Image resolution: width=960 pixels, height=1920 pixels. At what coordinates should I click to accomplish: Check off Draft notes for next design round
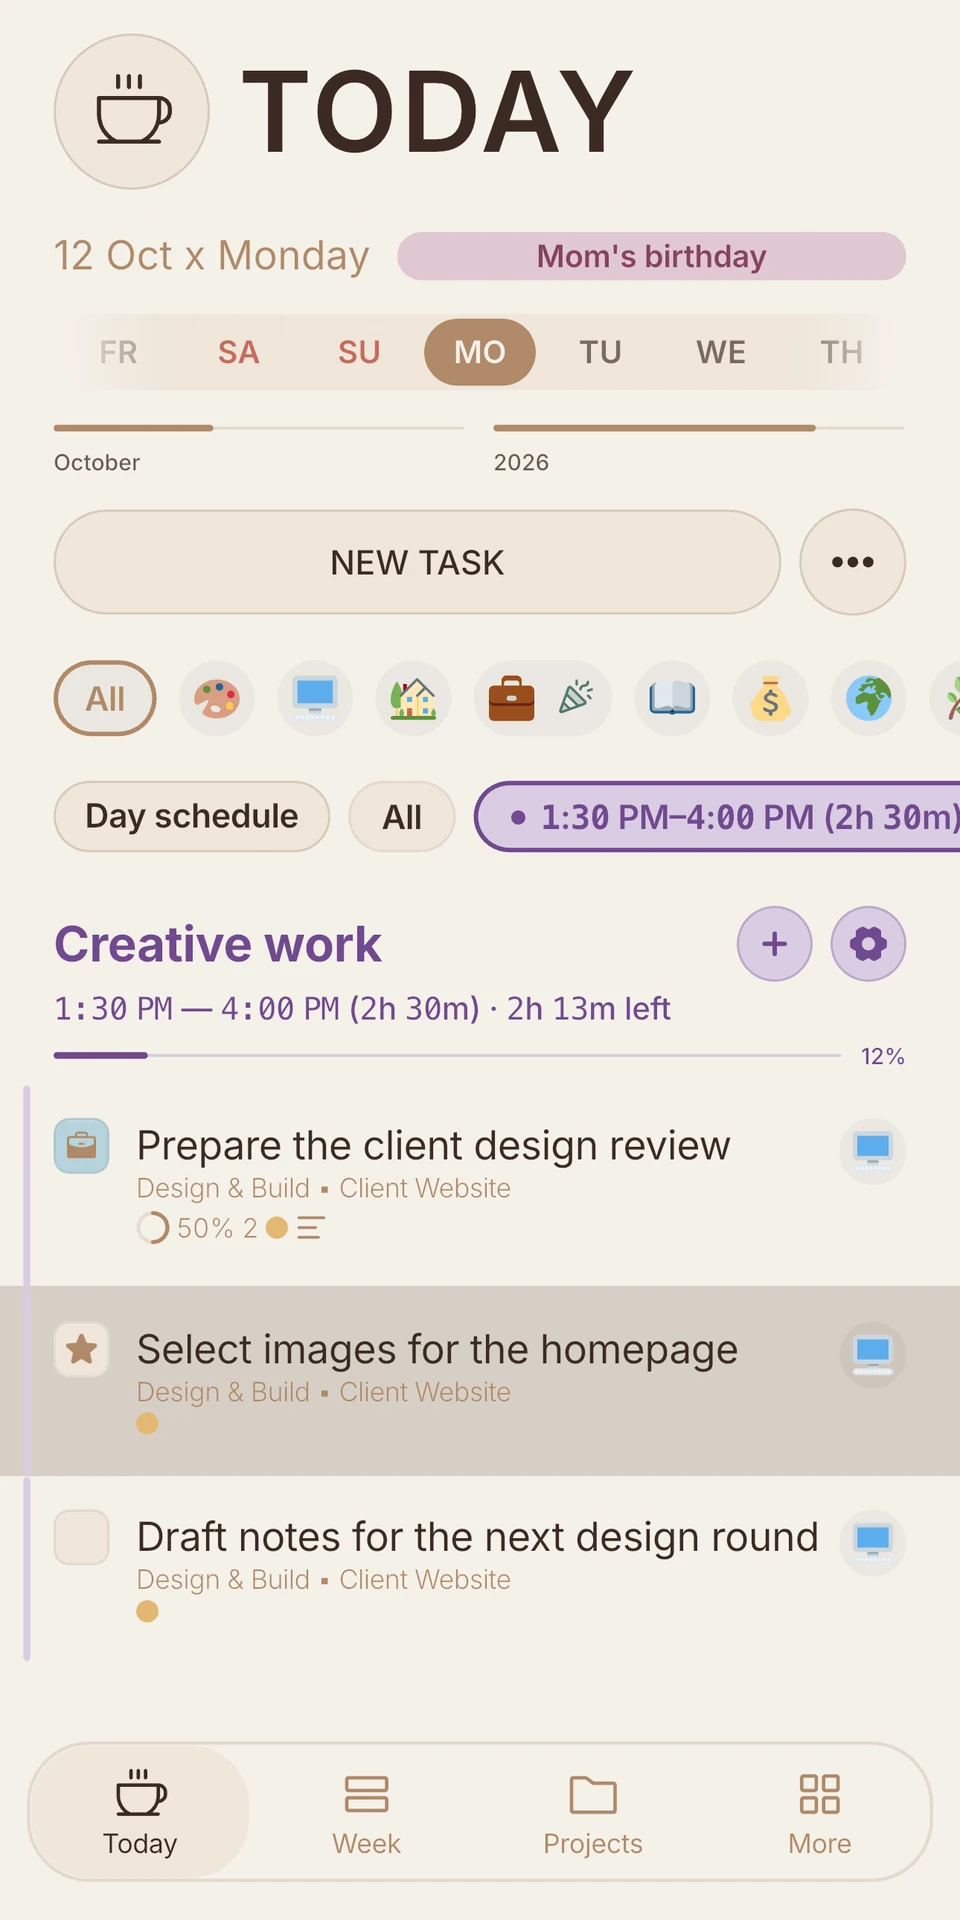coord(81,1537)
